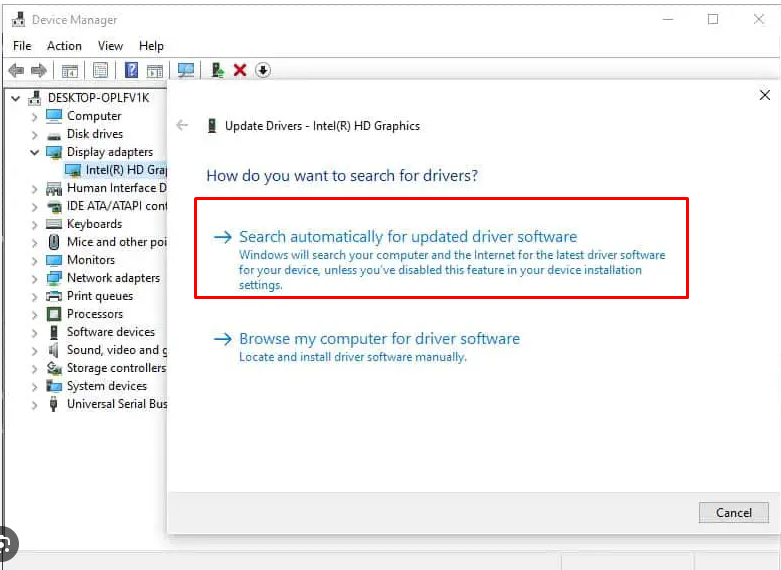Click the Network adapters category icon
Image resolution: width=781 pixels, height=570 pixels.
pyautogui.click(x=54, y=278)
